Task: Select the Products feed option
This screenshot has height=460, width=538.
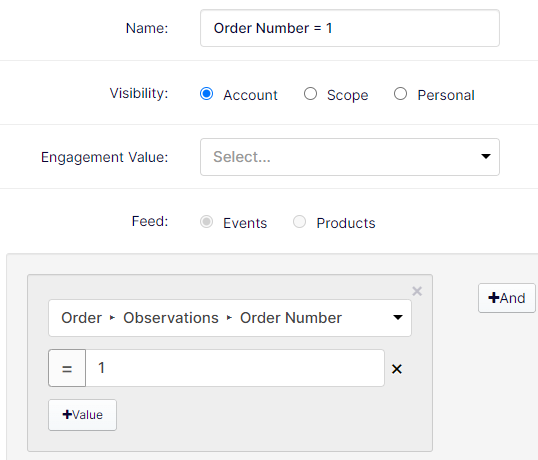Action: 299,222
